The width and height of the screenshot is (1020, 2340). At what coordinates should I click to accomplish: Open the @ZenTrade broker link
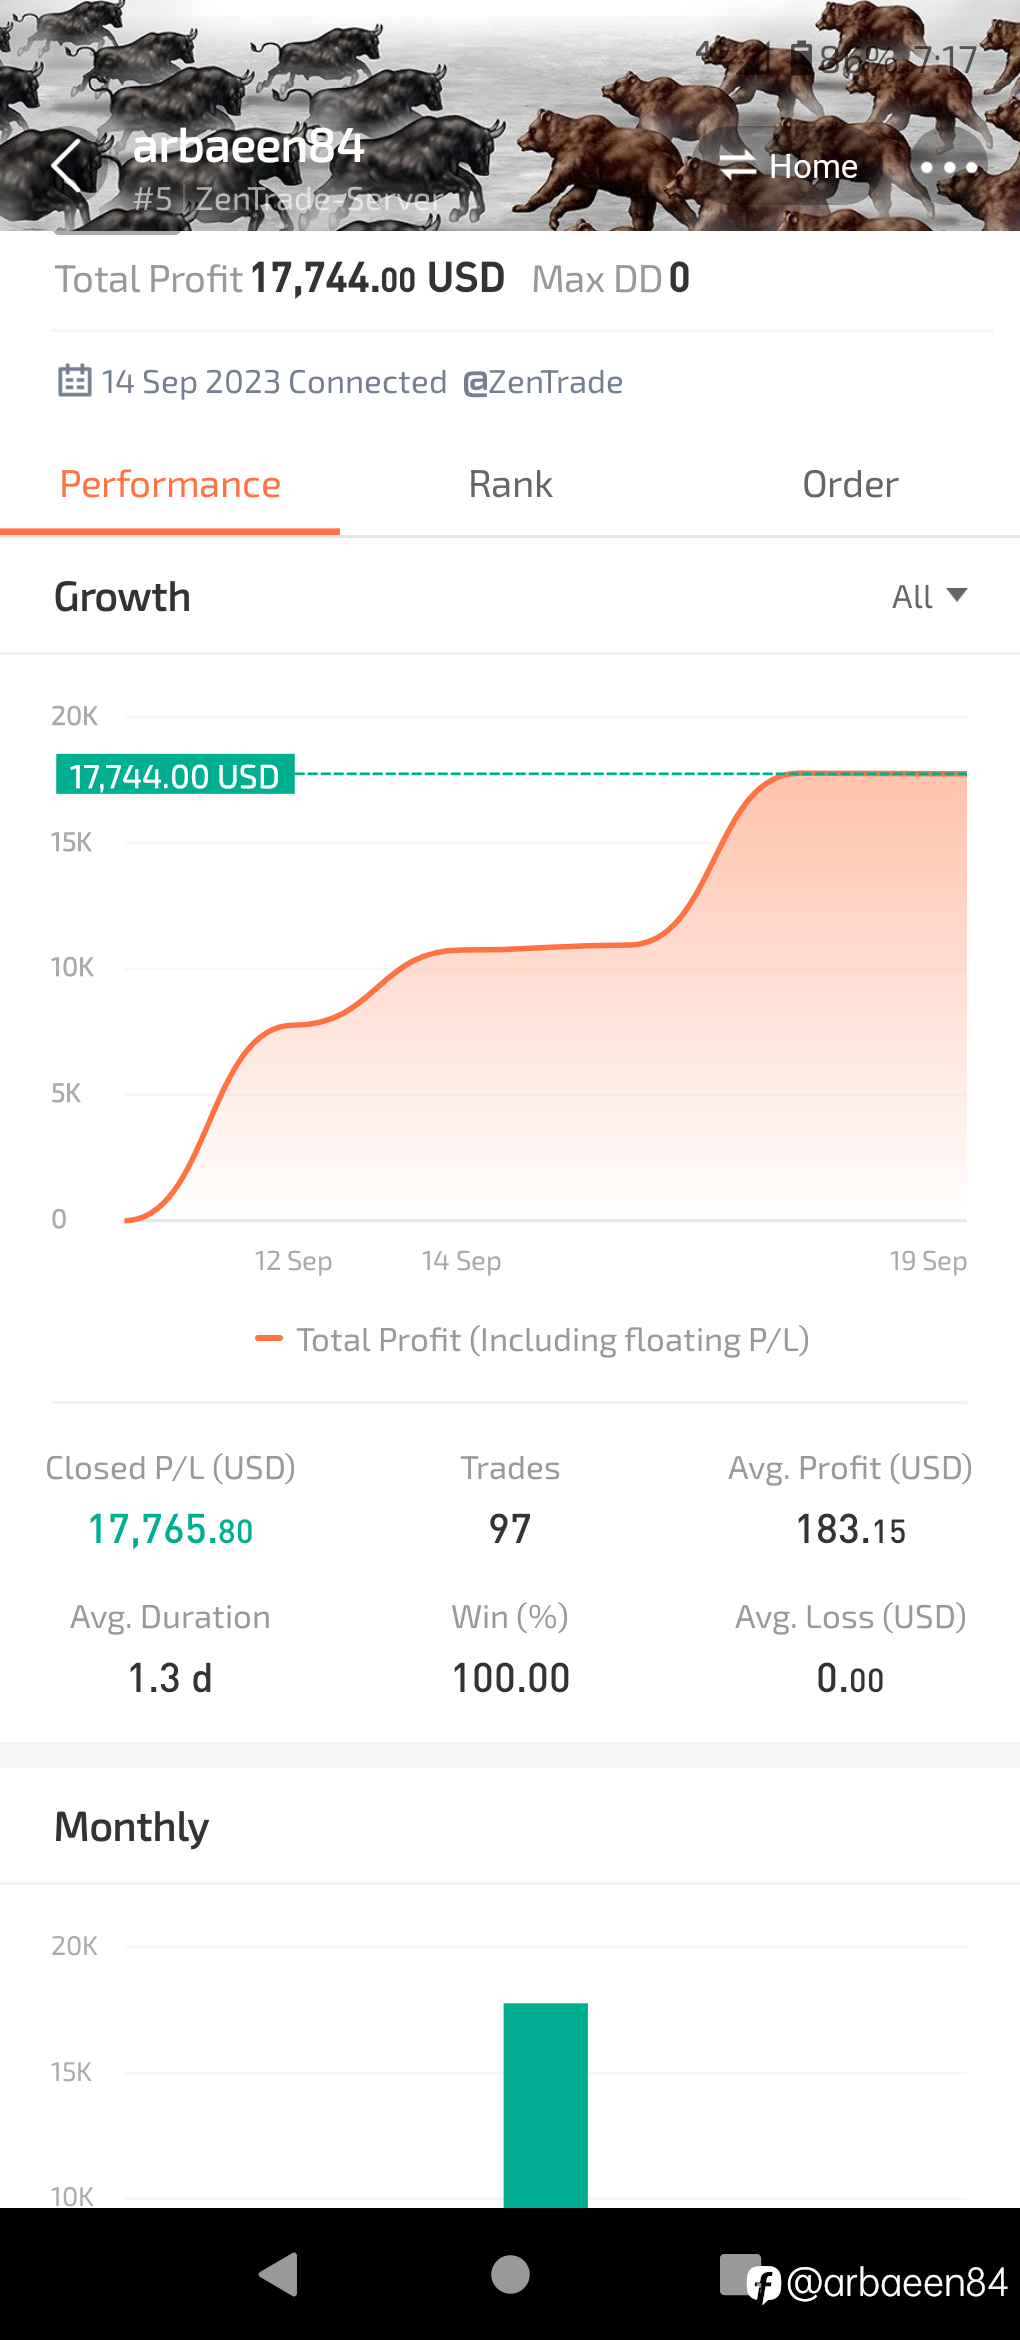[x=543, y=382]
